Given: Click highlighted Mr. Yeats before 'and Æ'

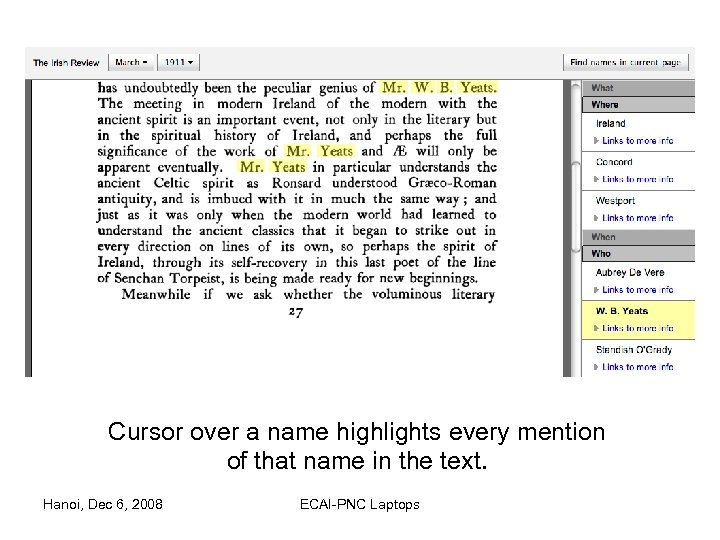Looking at the screenshot, I should click(x=320, y=151).
